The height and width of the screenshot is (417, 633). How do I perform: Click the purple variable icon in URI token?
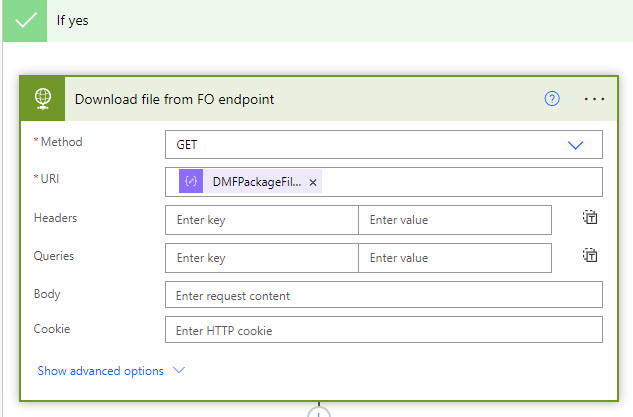pyautogui.click(x=191, y=182)
